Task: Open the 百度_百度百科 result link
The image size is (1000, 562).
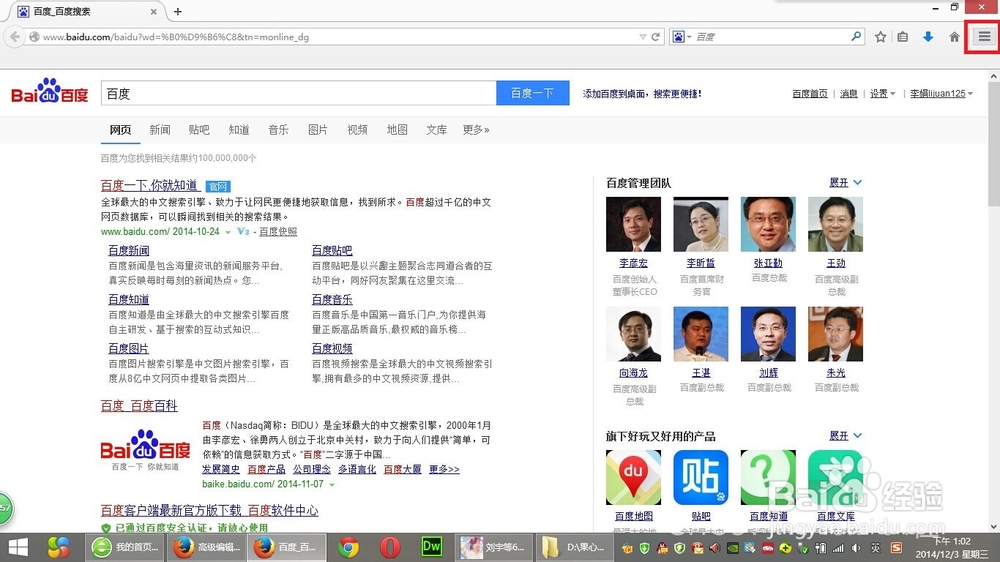Action: click(139, 406)
